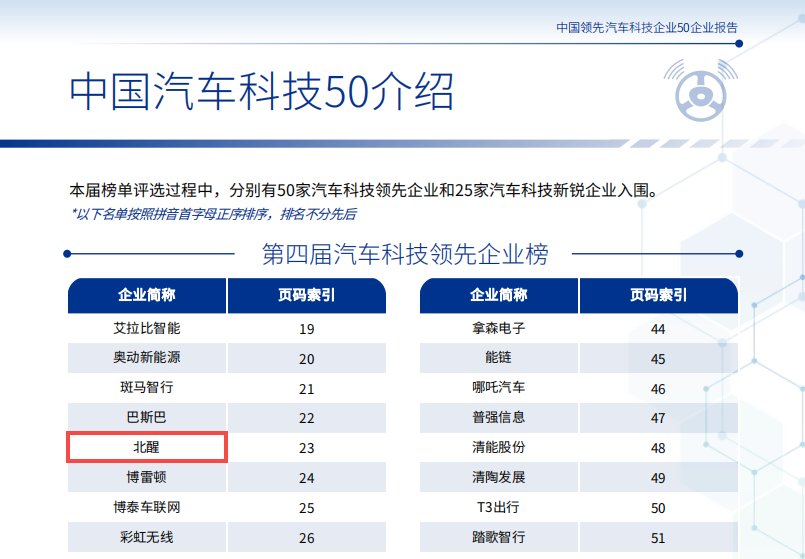
Task: Click 普强信息 in the company list
Action: click(498, 418)
